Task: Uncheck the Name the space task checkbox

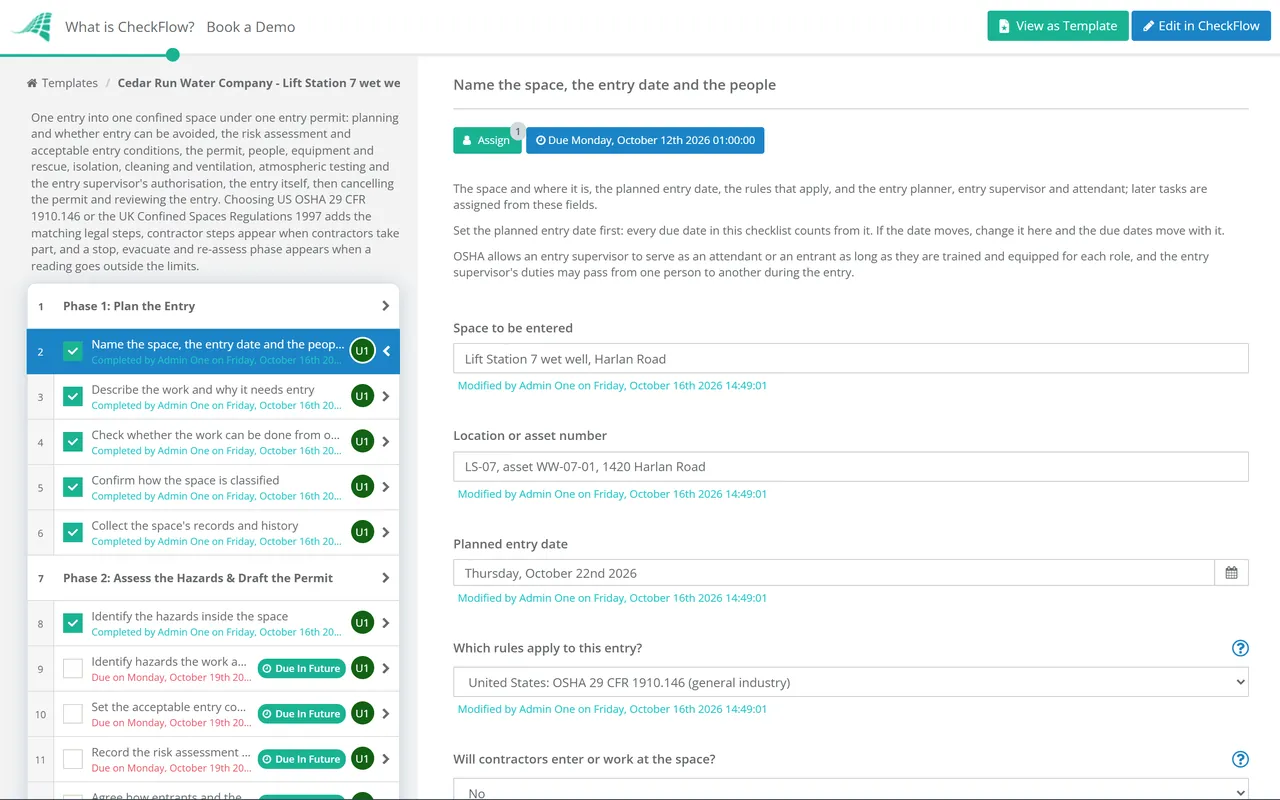Action: [x=73, y=351]
